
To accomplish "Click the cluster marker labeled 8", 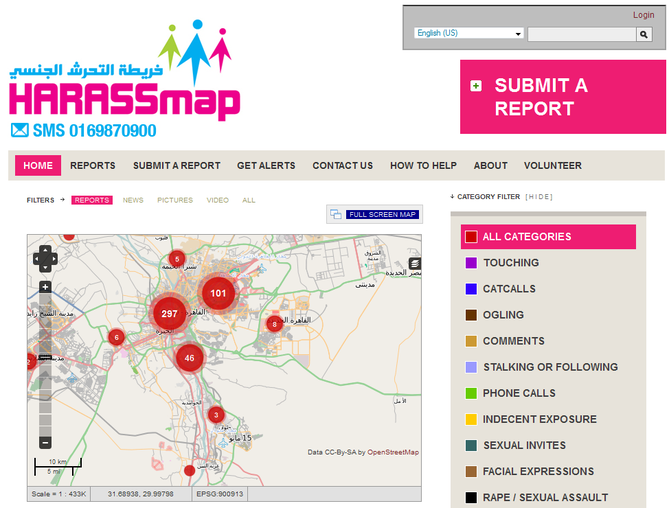I will [x=274, y=324].
